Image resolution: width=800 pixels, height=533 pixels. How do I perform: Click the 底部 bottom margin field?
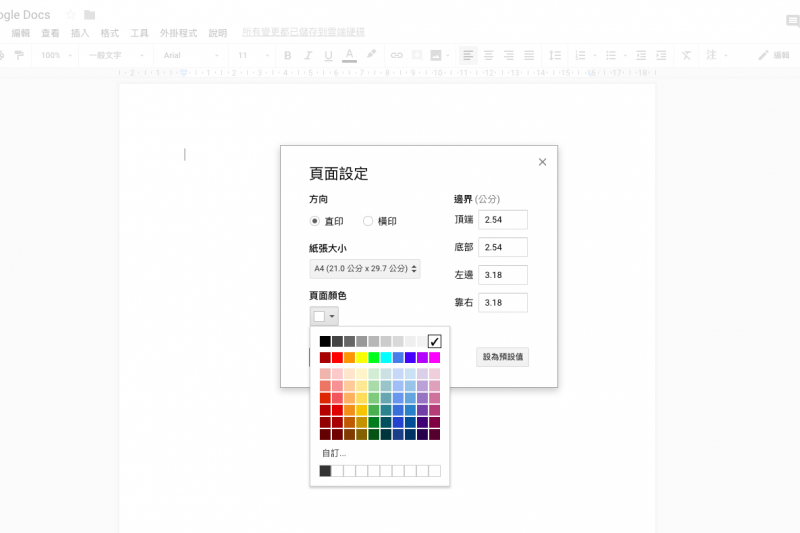503,247
